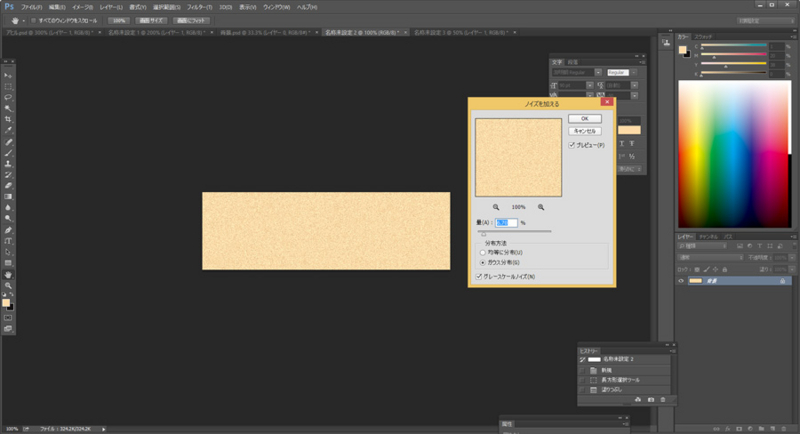
Task: Click foreground color swatch in toolbox
Action: tap(6, 303)
